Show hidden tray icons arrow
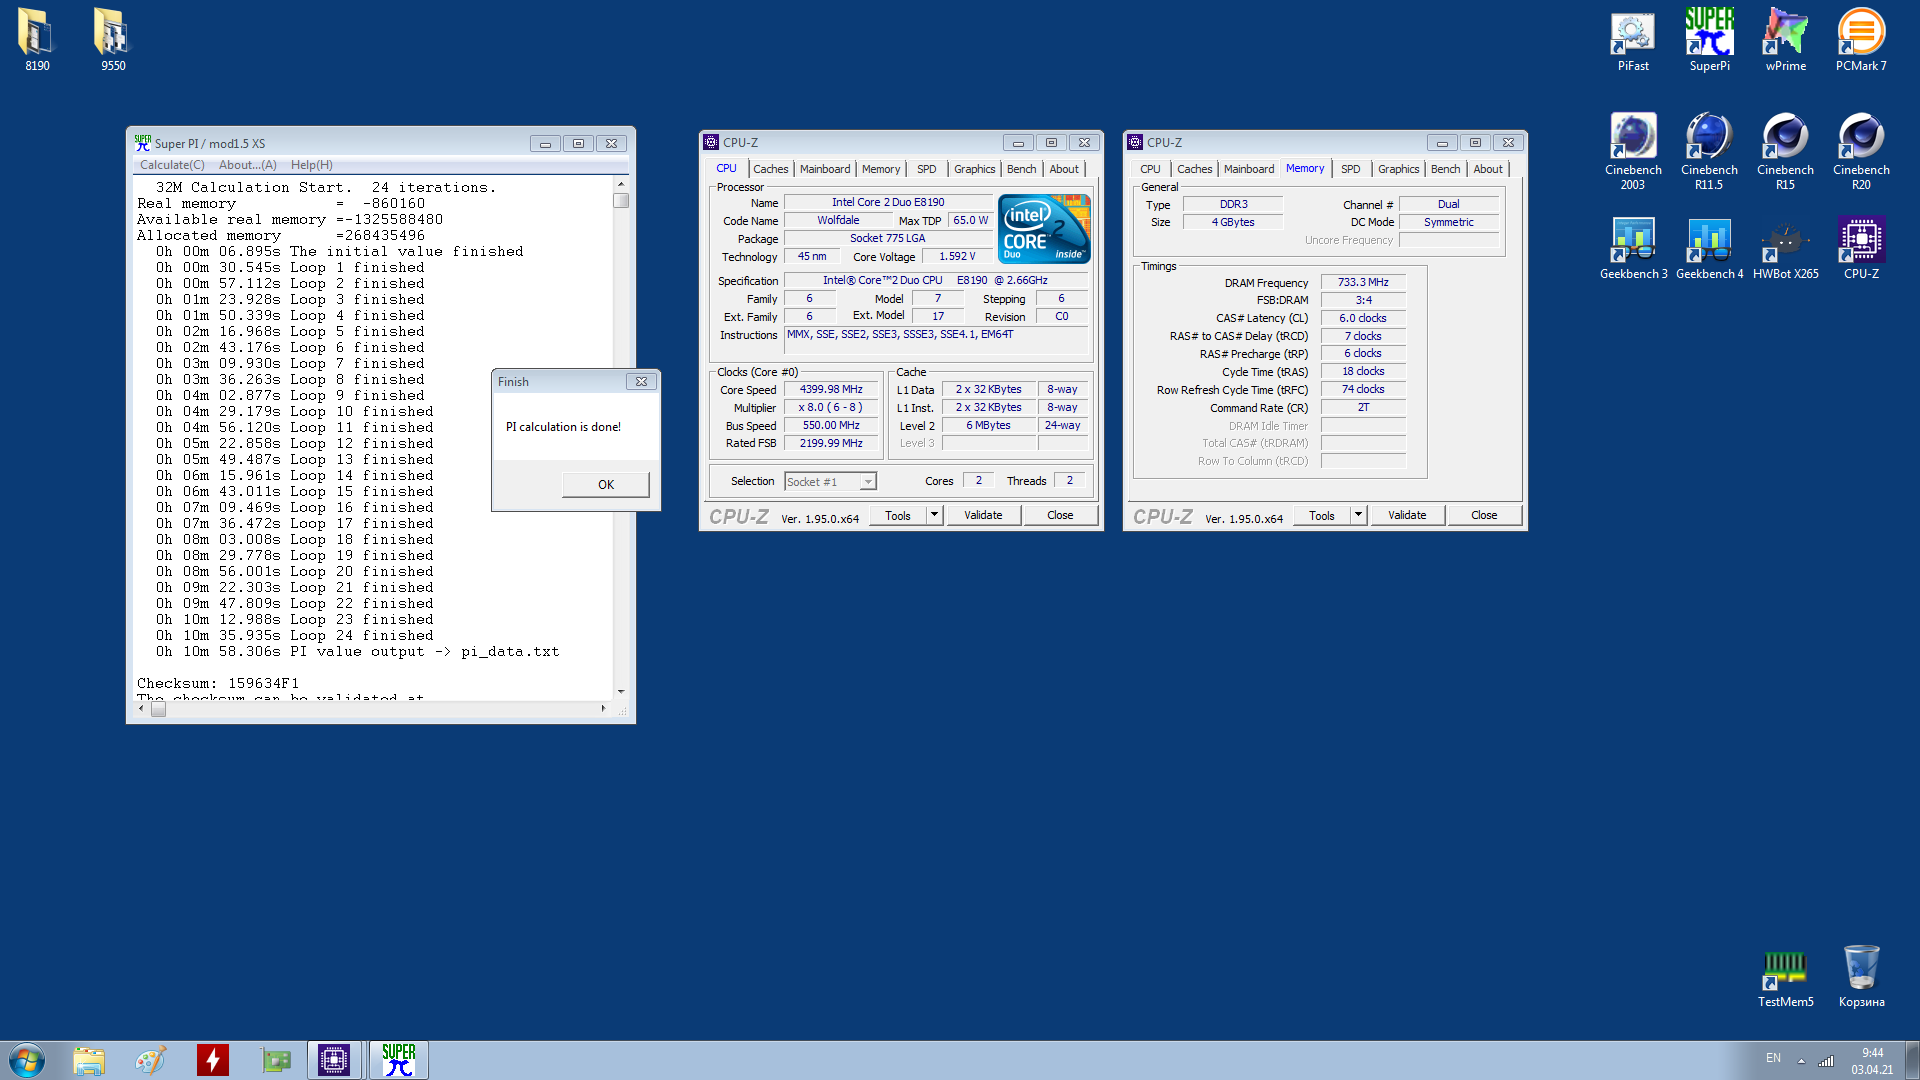This screenshot has width=1920, height=1080. 1801,1060
